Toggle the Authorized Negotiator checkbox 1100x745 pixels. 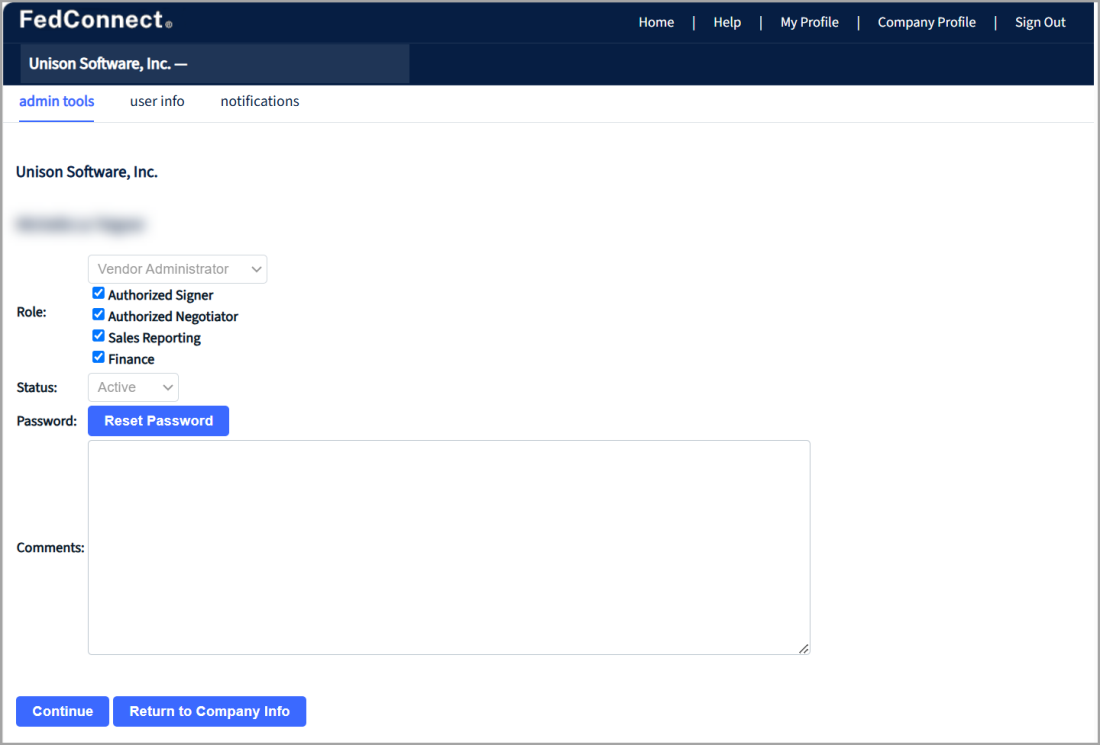click(x=98, y=314)
